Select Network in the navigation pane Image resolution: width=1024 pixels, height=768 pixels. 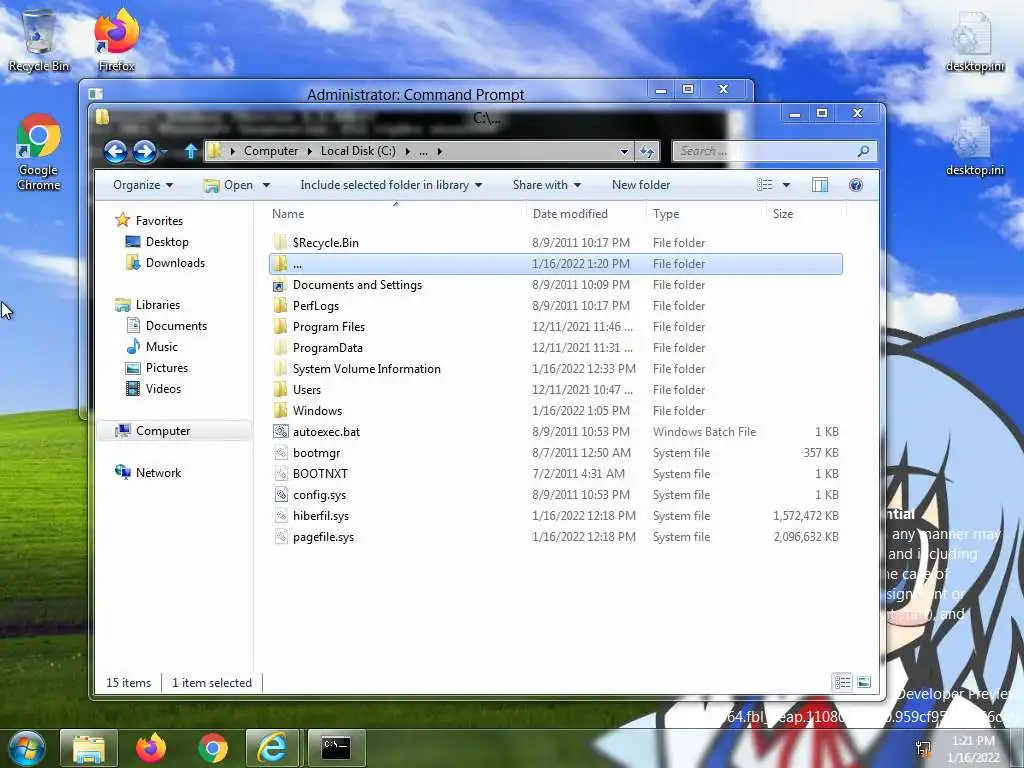coord(158,473)
